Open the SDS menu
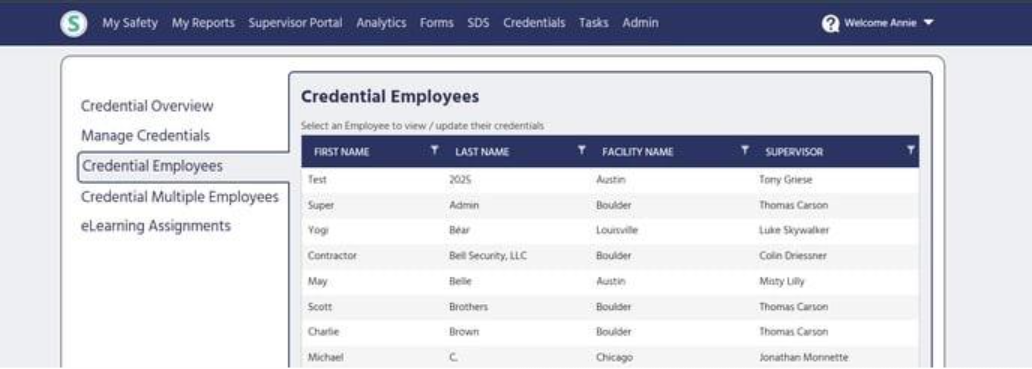 pos(478,23)
